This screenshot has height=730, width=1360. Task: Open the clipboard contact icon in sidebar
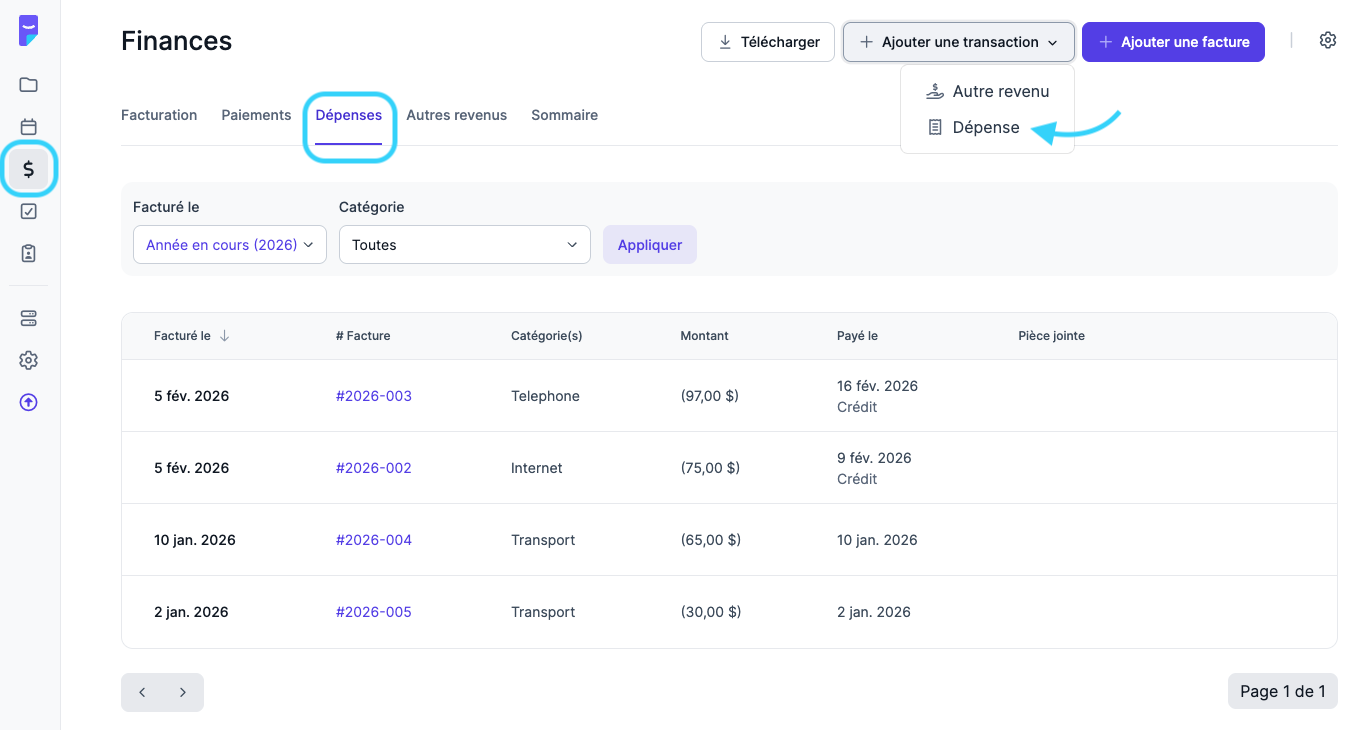29,253
